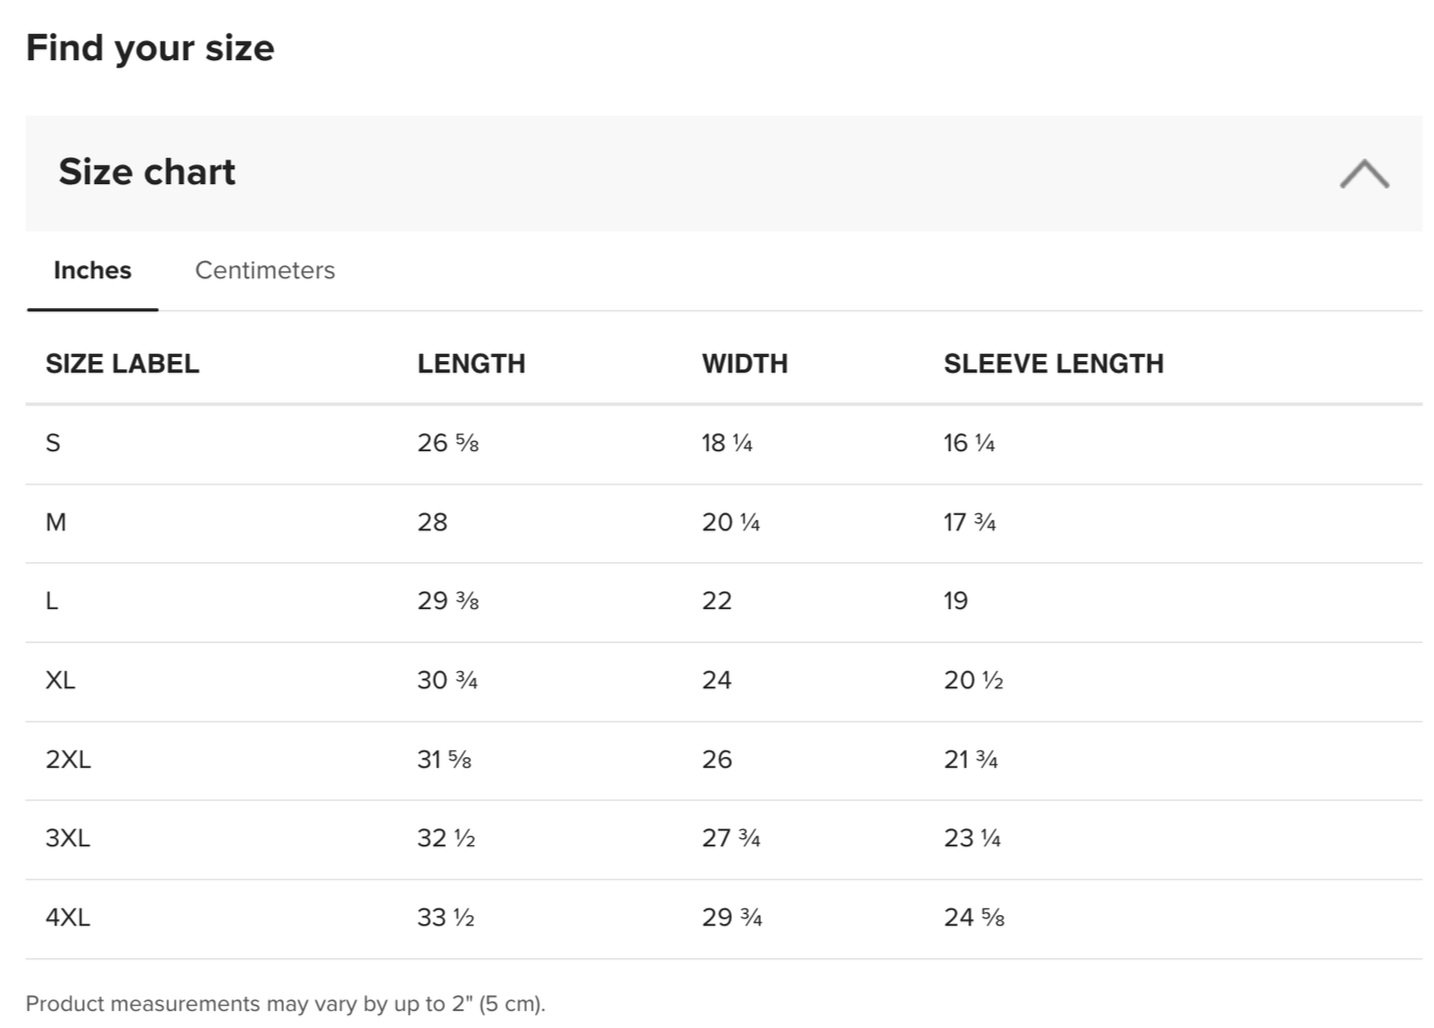
Task: Click the WIDTH column header
Action: (x=745, y=364)
